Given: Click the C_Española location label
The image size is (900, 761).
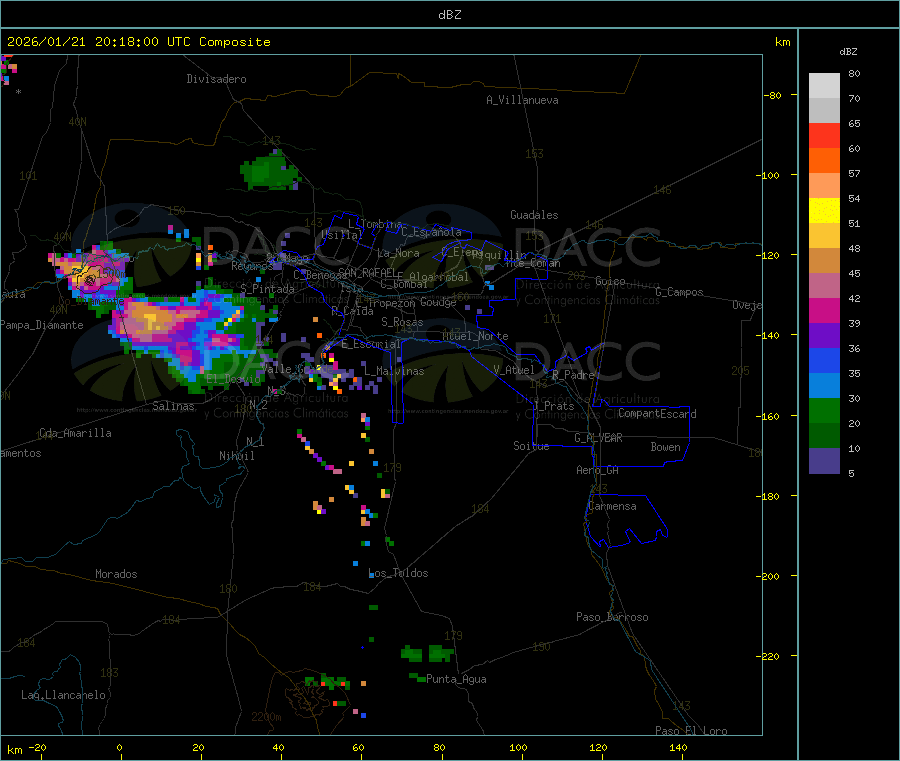Looking at the screenshot, I should 432,232.
